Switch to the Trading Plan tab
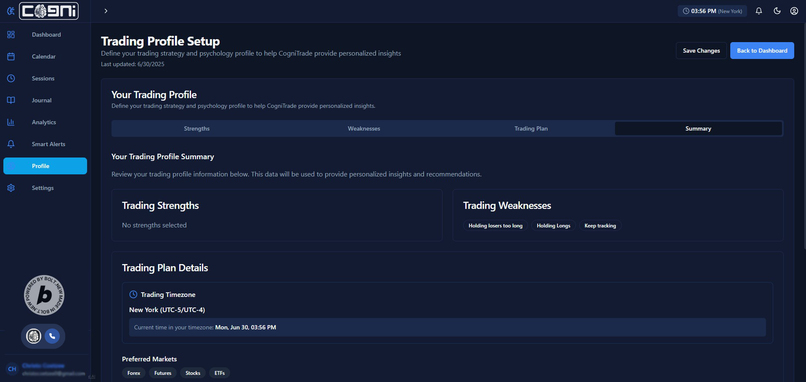Screen dimensions: 806x382 pos(531,129)
